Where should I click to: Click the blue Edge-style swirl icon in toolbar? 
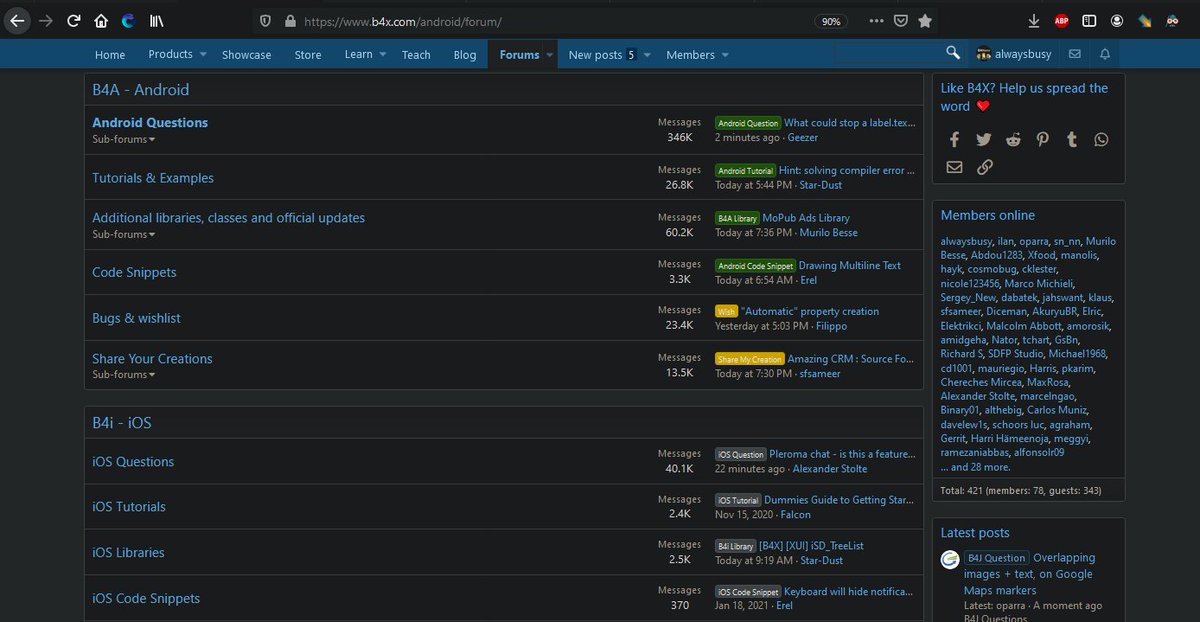[x=128, y=20]
